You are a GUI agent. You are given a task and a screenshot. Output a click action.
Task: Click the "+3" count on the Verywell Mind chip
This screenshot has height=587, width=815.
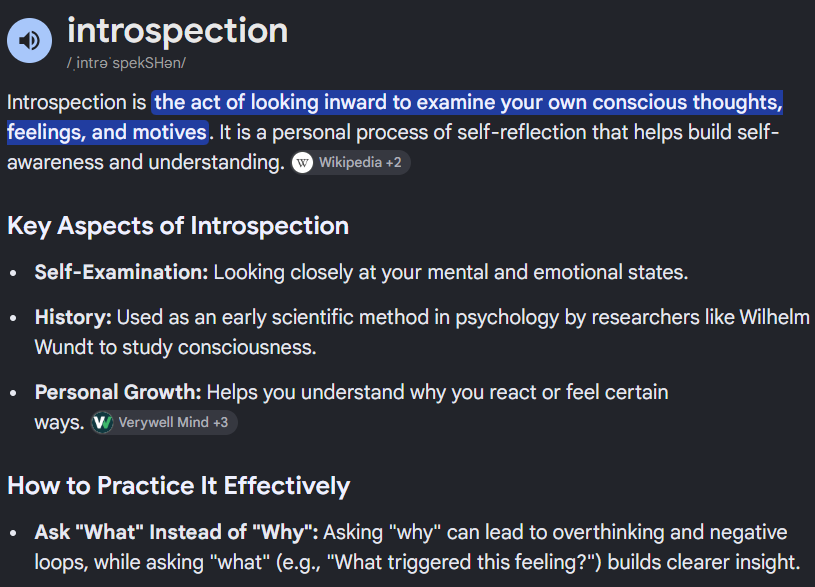coord(220,423)
